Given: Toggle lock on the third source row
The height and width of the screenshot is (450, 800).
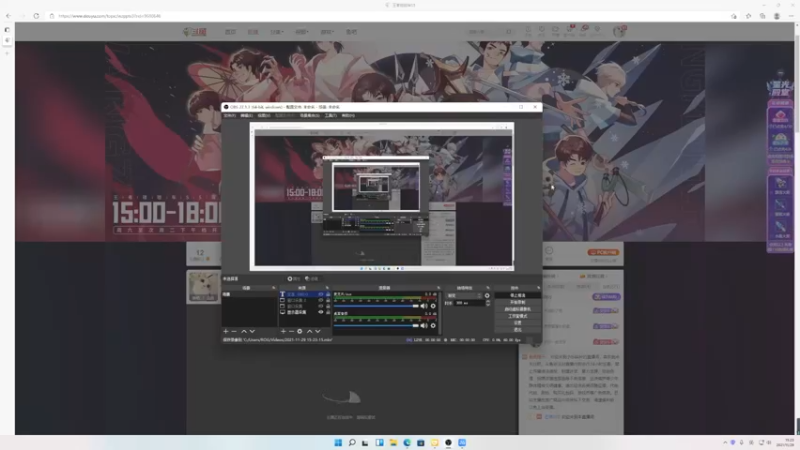Looking at the screenshot, I should (x=328, y=306).
